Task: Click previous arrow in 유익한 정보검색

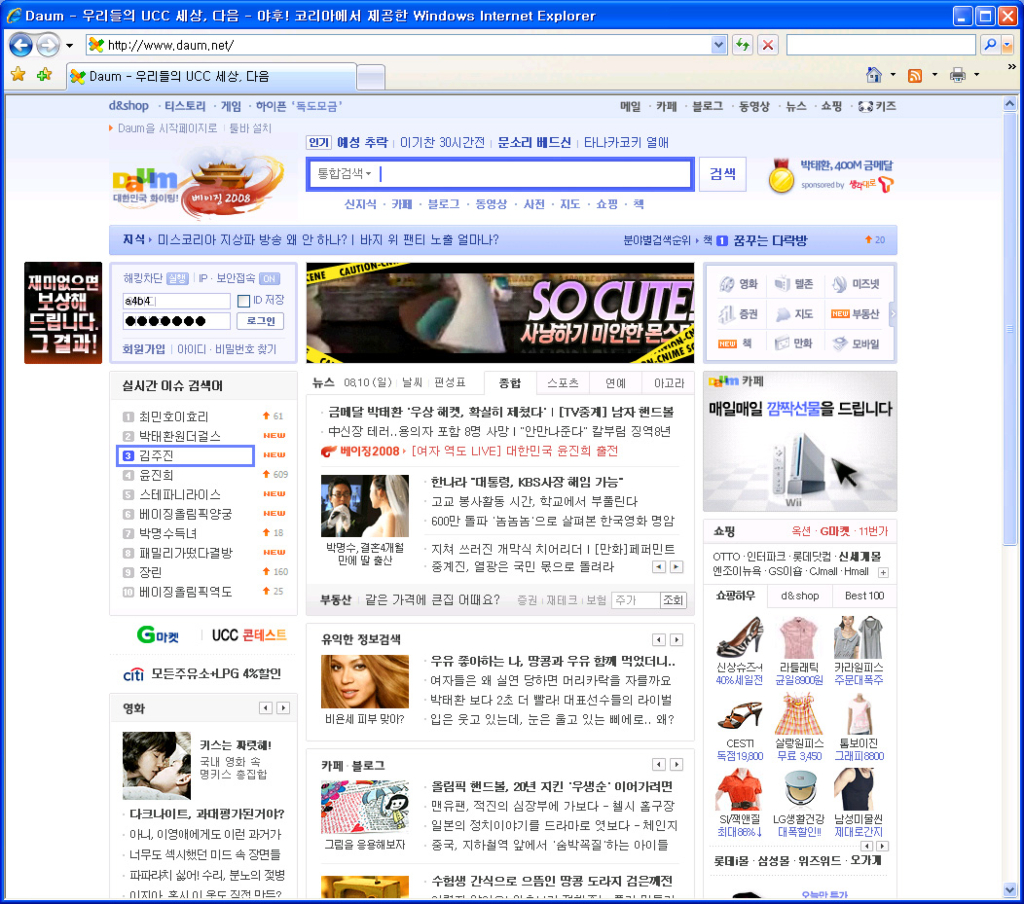Action: (x=659, y=640)
